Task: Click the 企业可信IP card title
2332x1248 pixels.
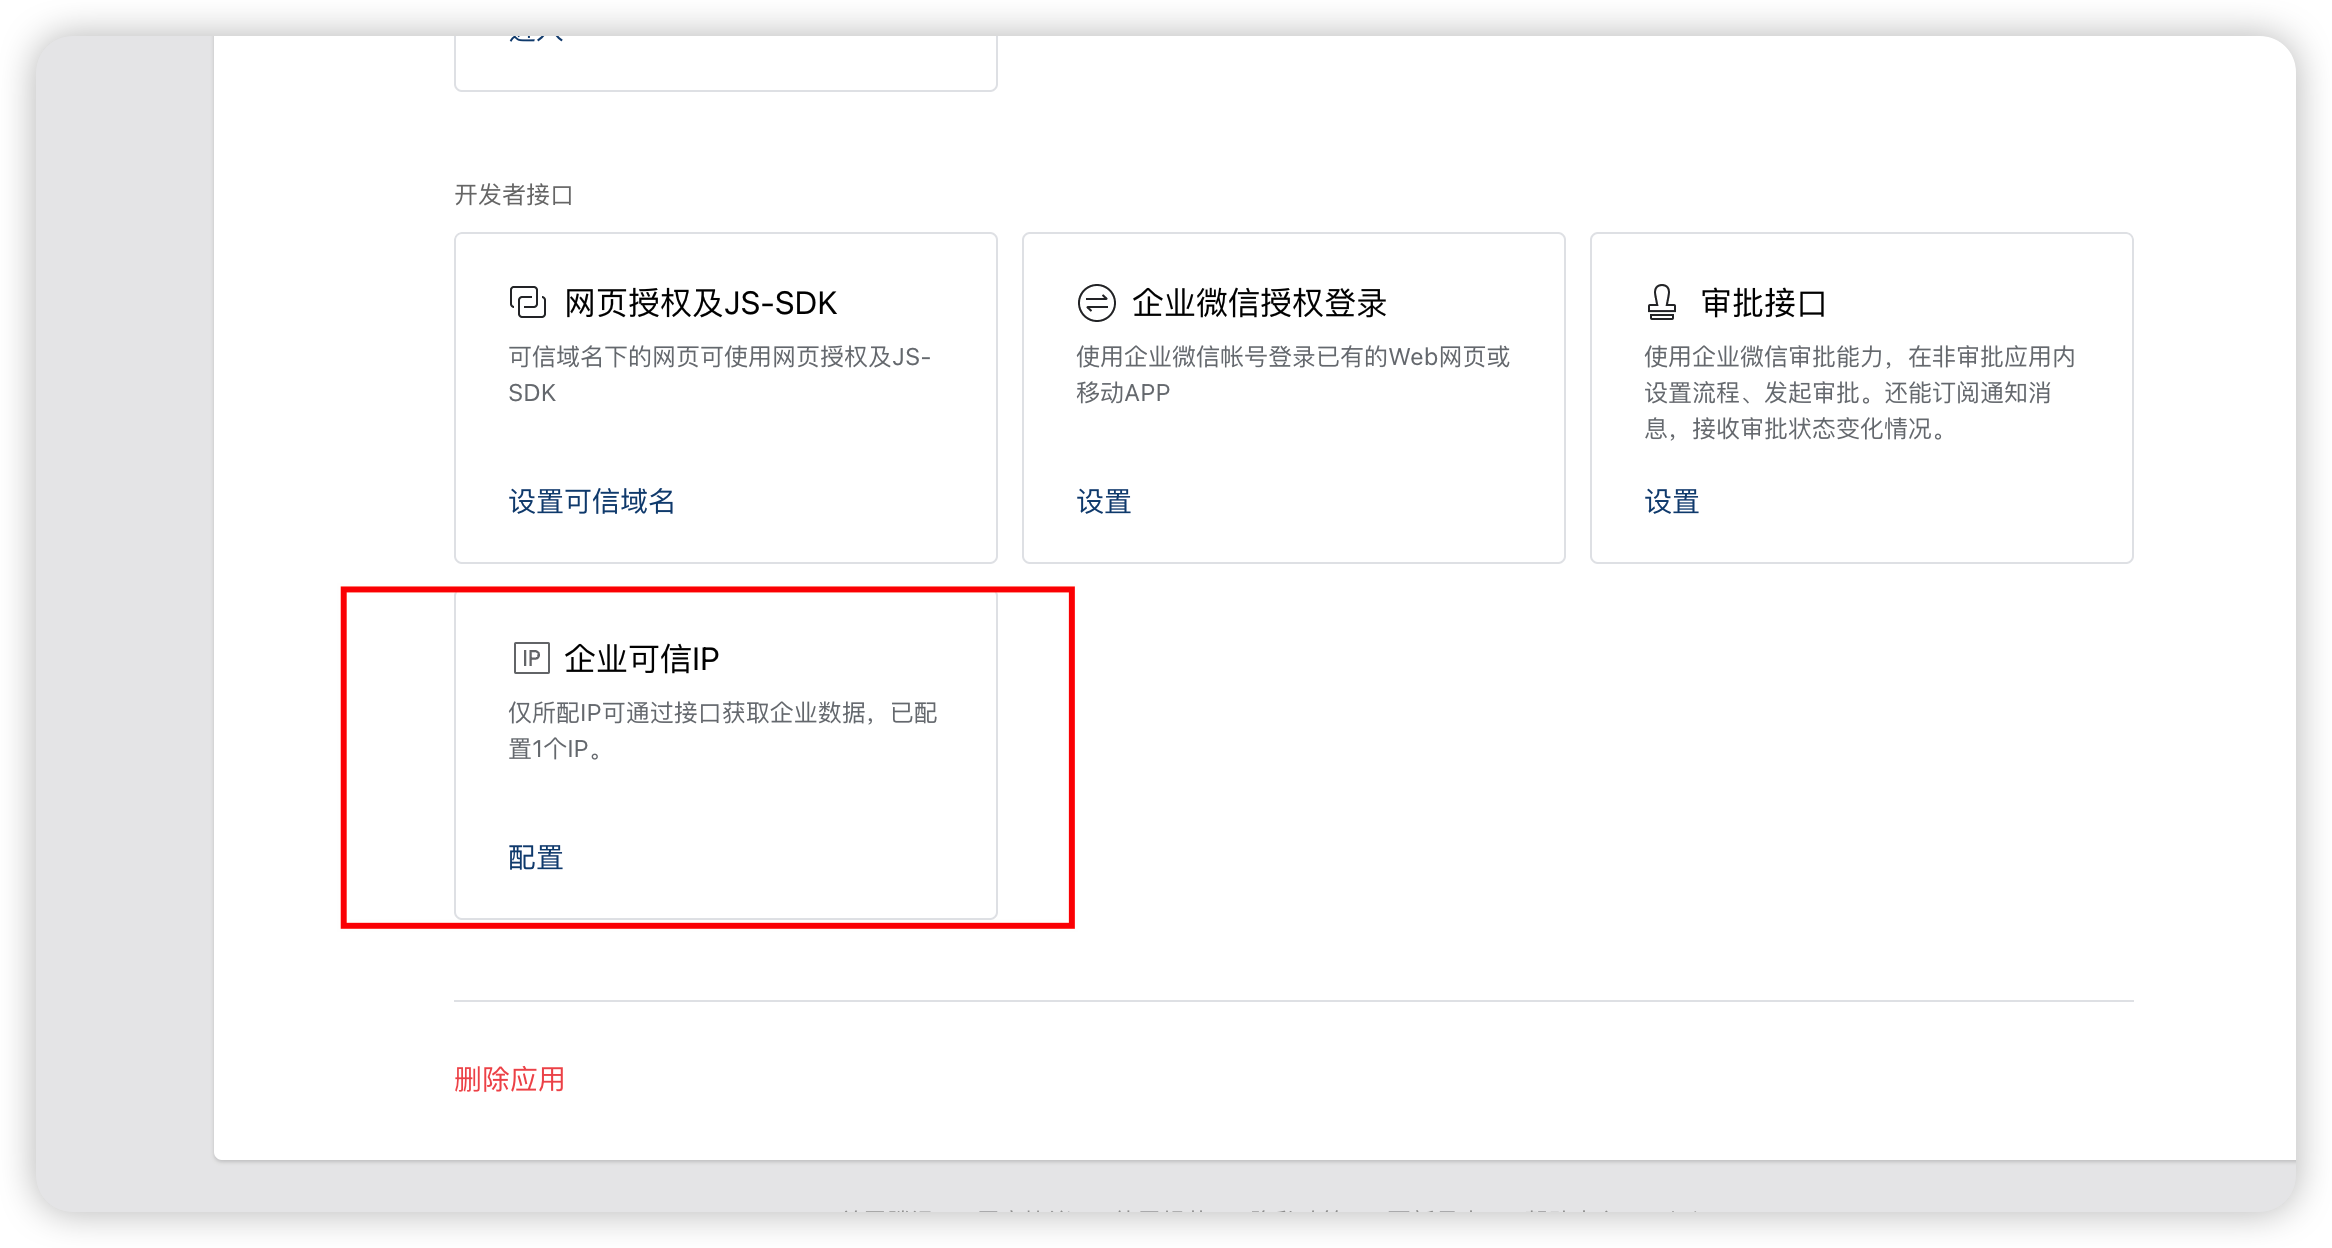Action: [x=641, y=659]
